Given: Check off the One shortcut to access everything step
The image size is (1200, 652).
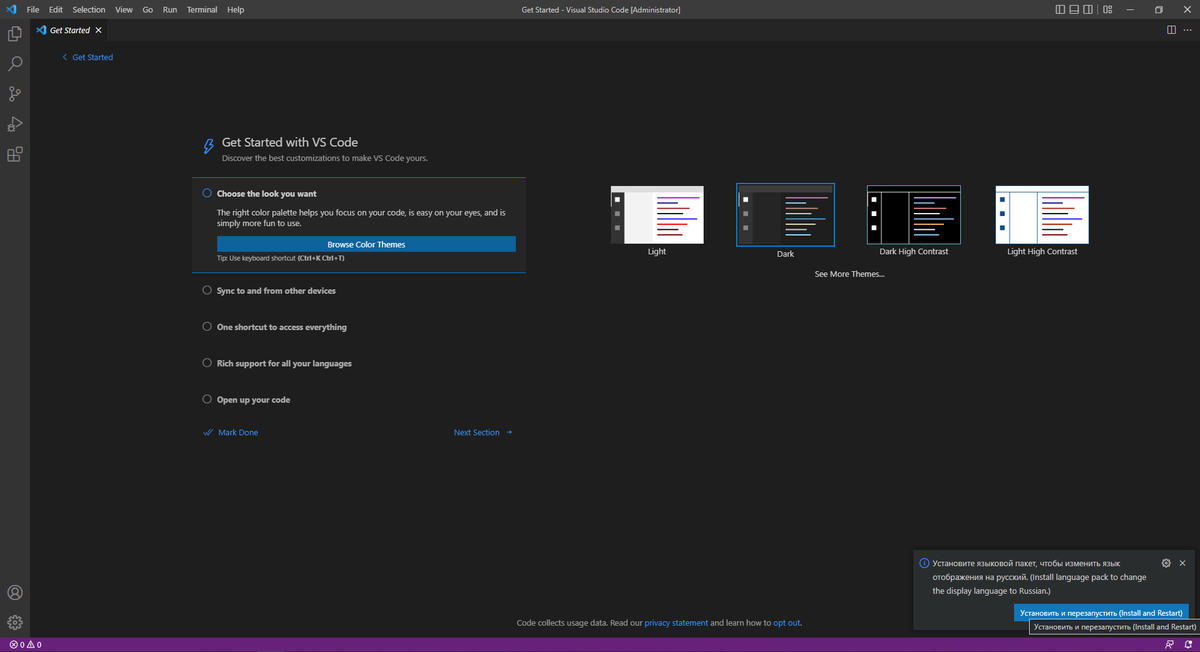Looking at the screenshot, I should point(206,326).
